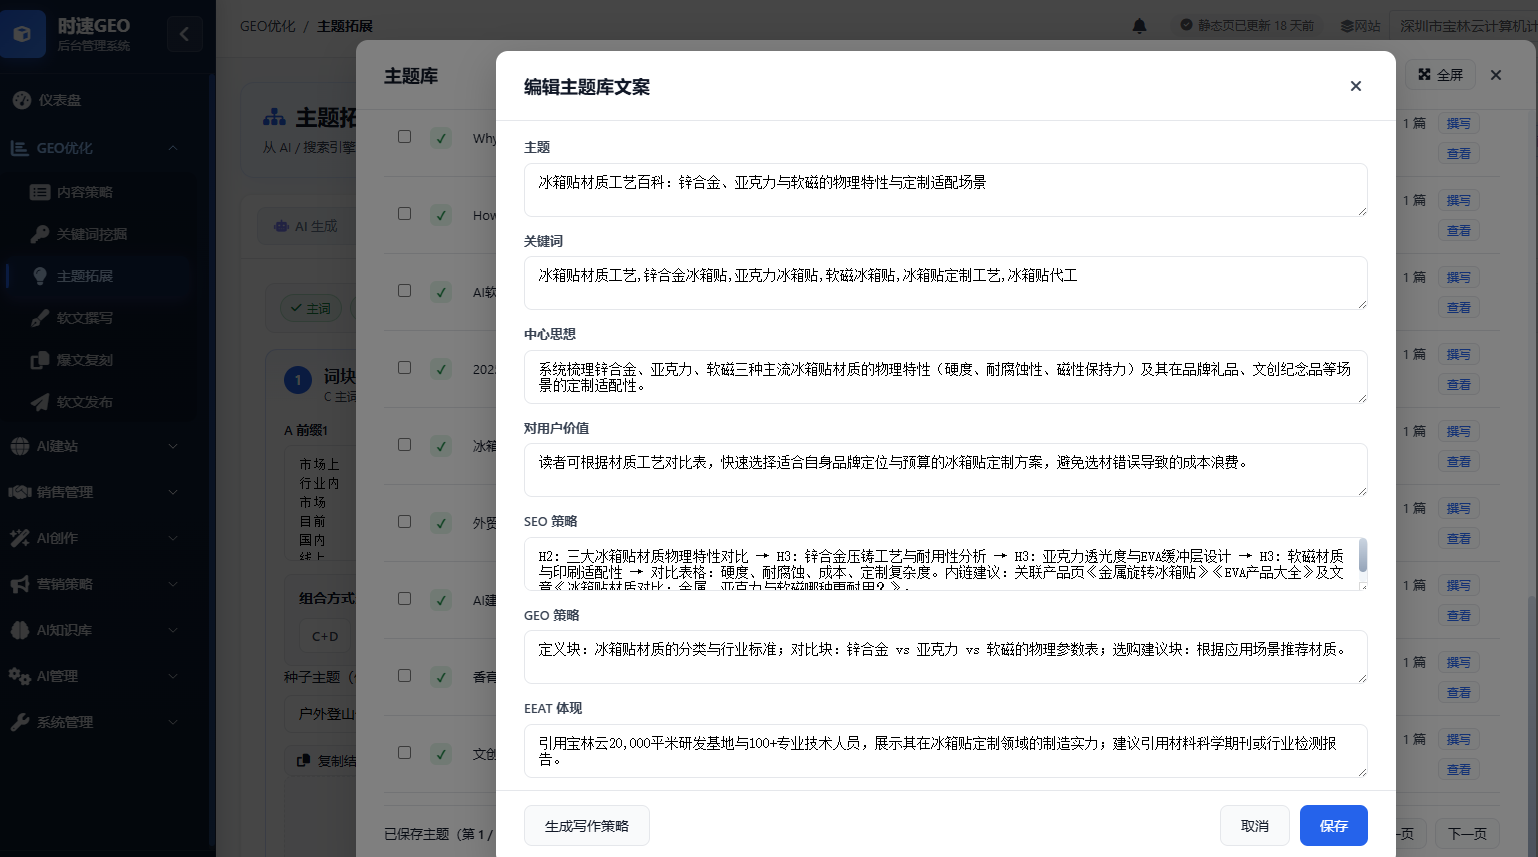The width and height of the screenshot is (1538, 857).
Task: Click the AI创作 magic wand icon
Action: click(x=20, y=538)
